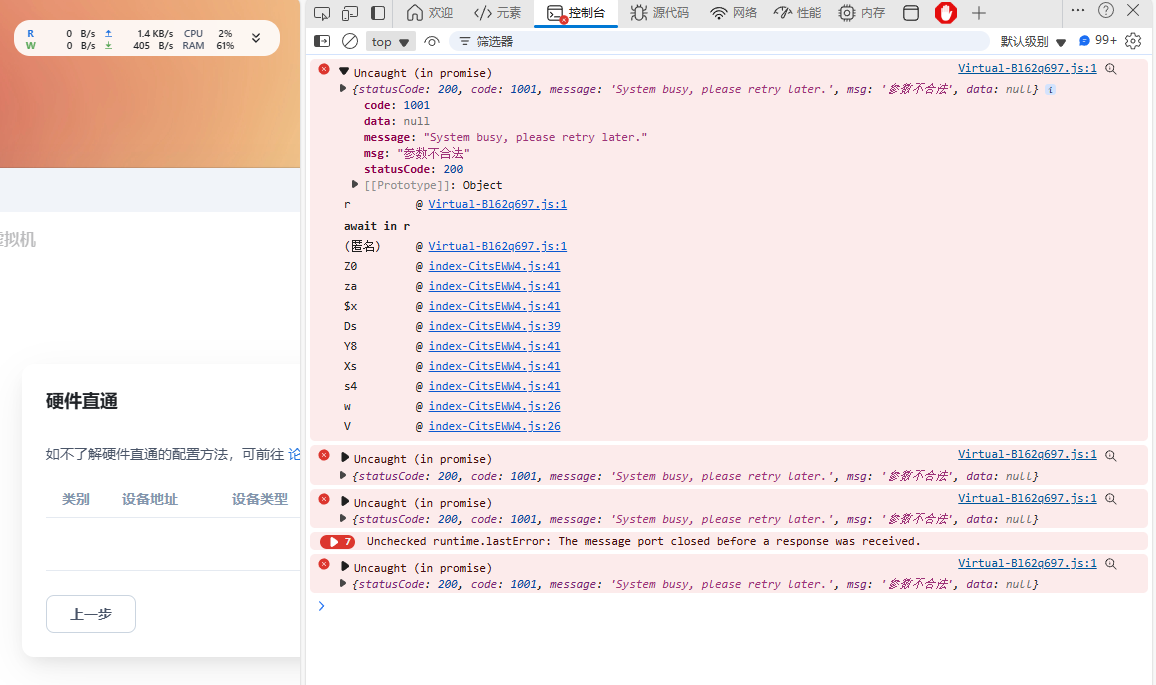Open the 源代码 sources tab
1156x685 pixels.
click(660, 13)
